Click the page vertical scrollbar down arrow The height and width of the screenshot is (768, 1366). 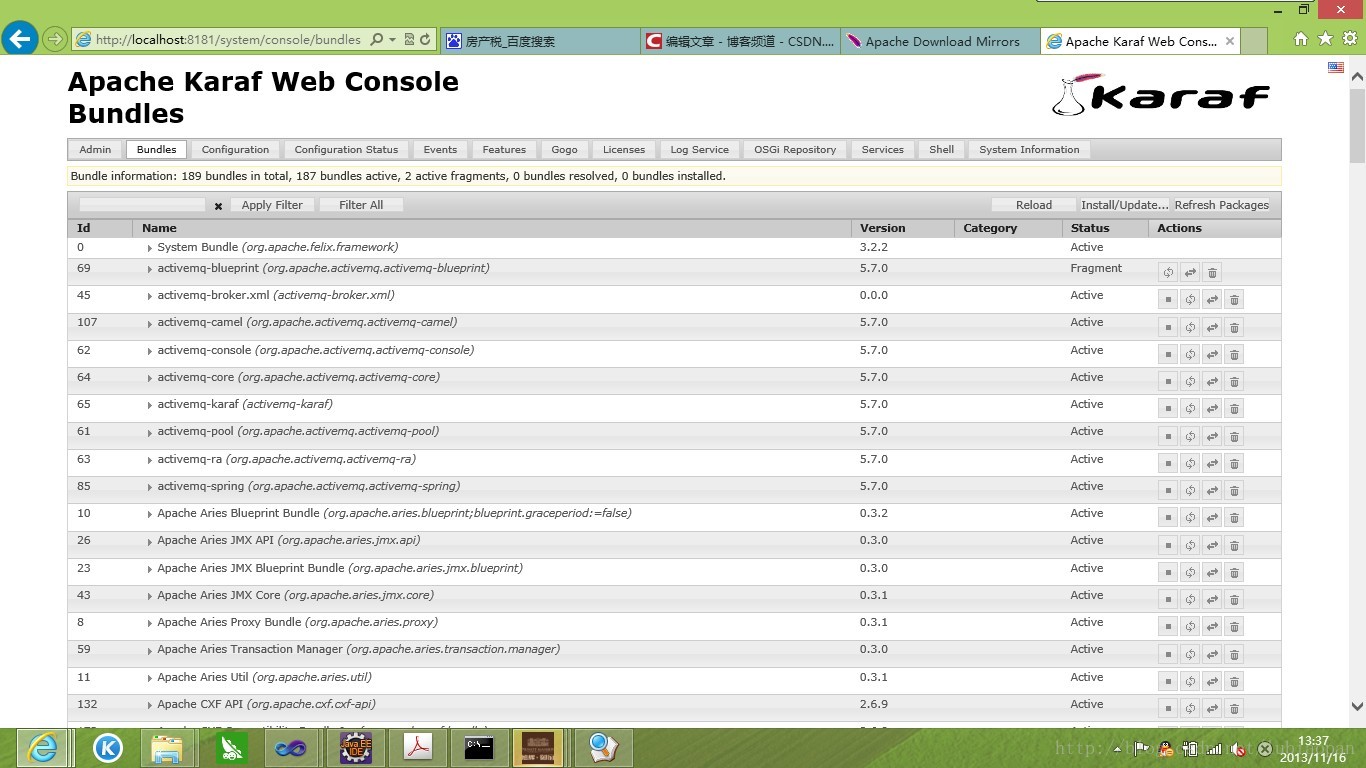point(1357,706)
